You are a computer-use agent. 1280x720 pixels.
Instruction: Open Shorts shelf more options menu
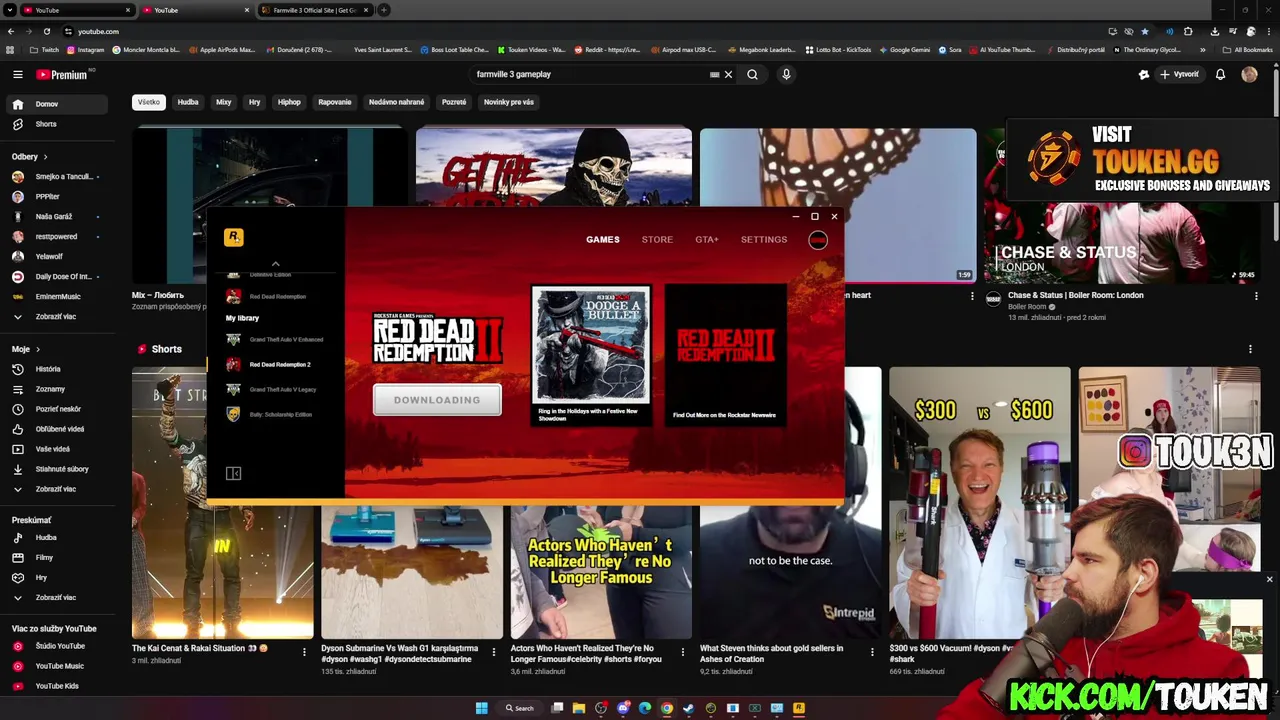pyautogui.click(x=1250, y=349)
